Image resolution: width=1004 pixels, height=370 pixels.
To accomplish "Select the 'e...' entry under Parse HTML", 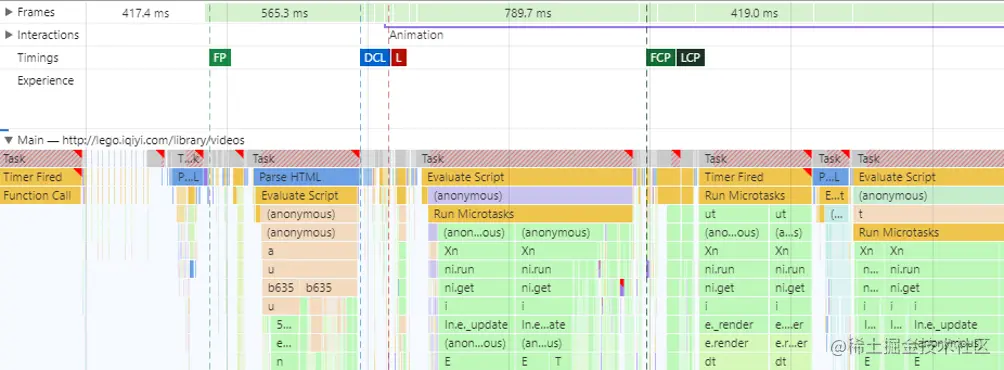I will [284, 344].
